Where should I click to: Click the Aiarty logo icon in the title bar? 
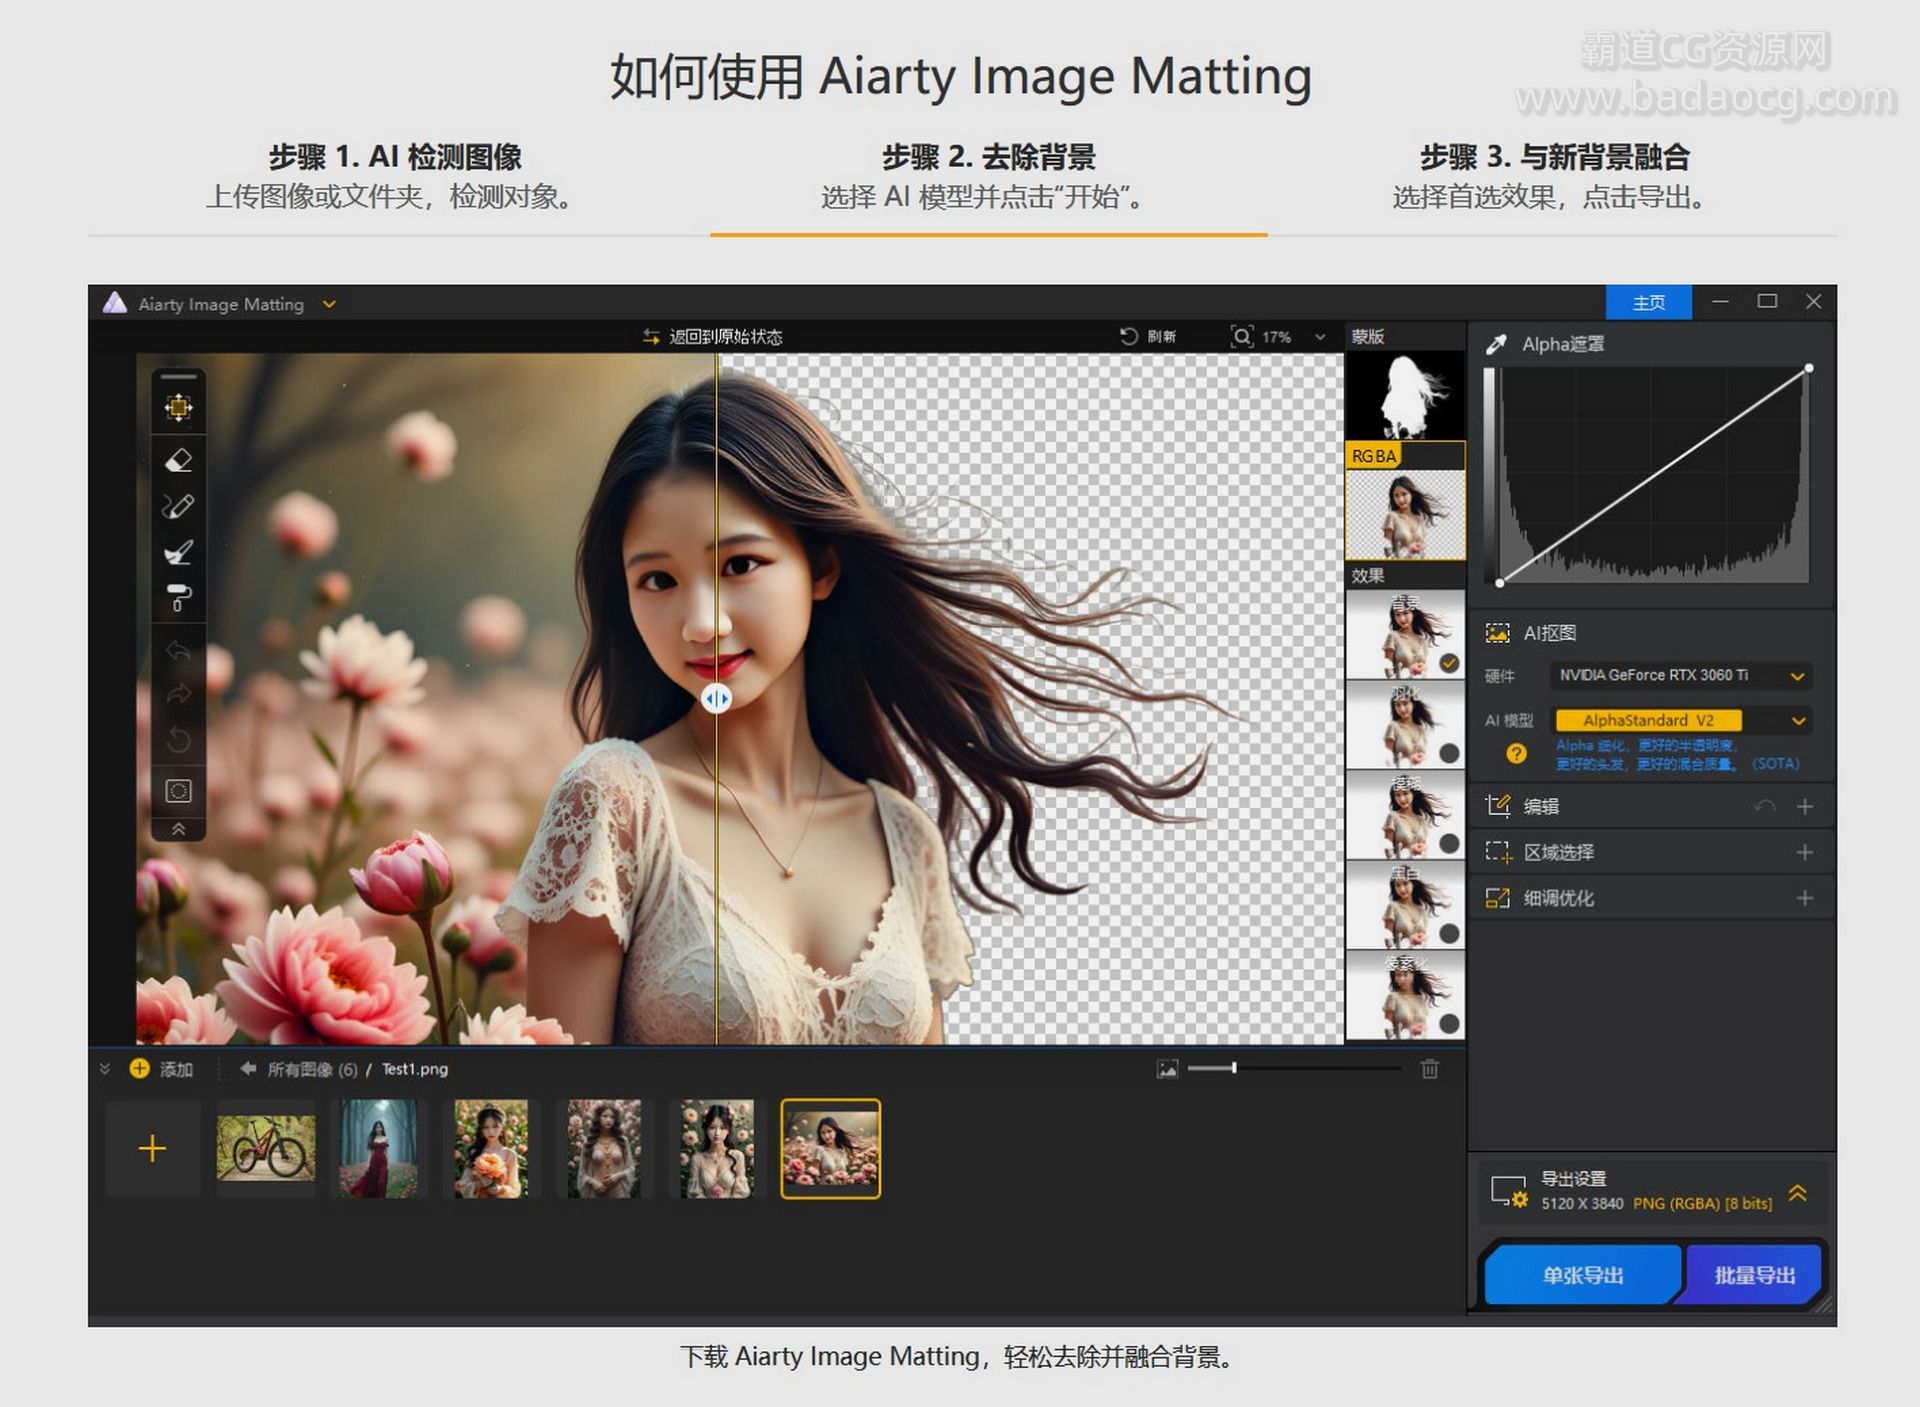[x=115, y=303]
